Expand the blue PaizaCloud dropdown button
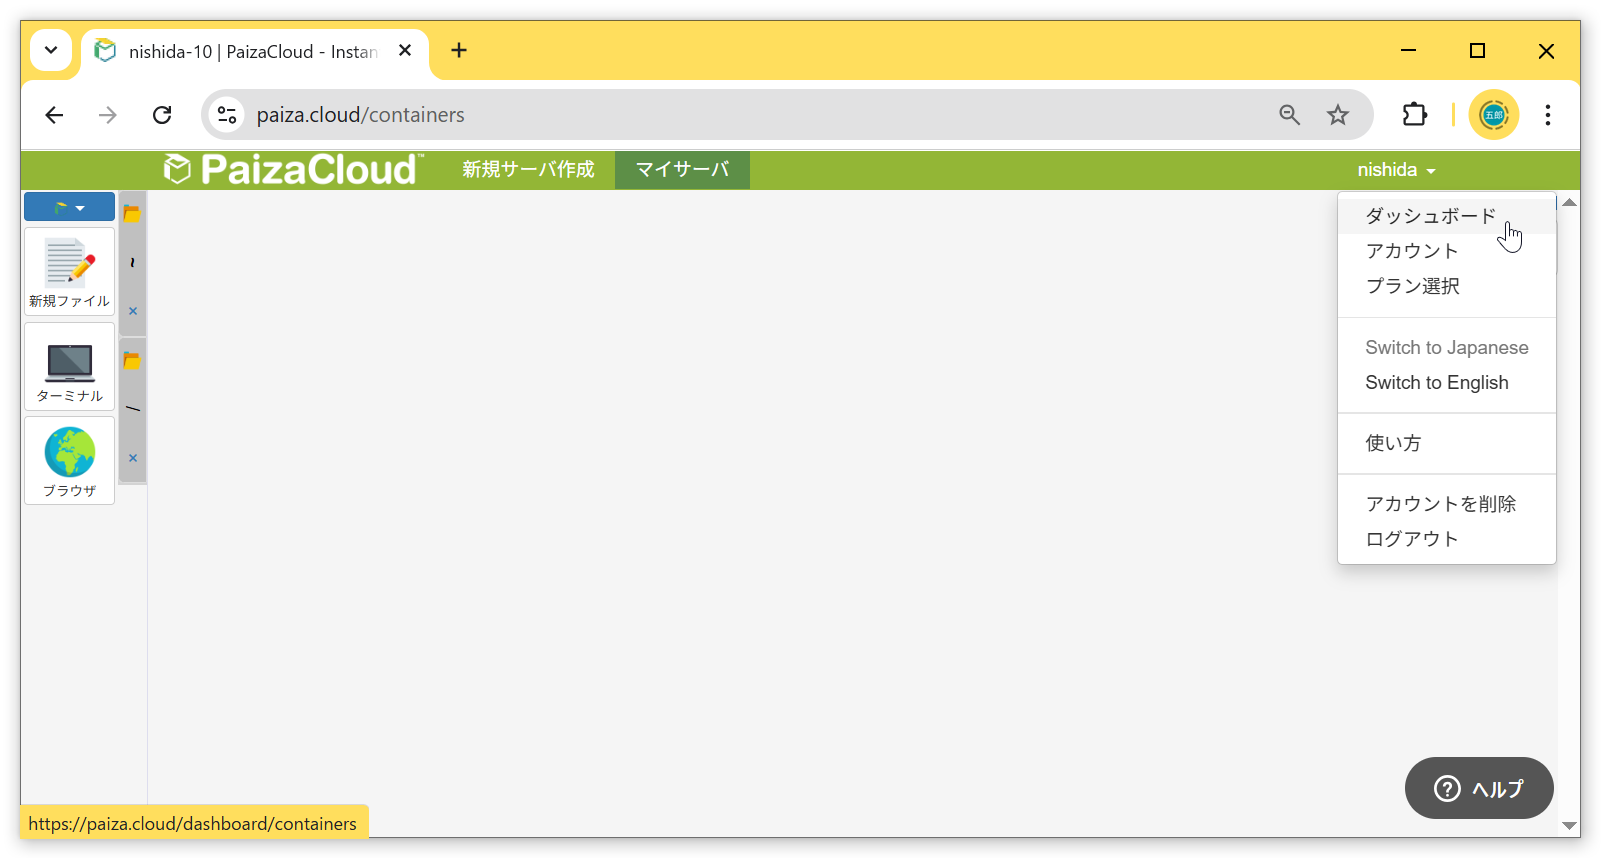The width and height of the screenshot is (1601, 858). click(69, 207)
